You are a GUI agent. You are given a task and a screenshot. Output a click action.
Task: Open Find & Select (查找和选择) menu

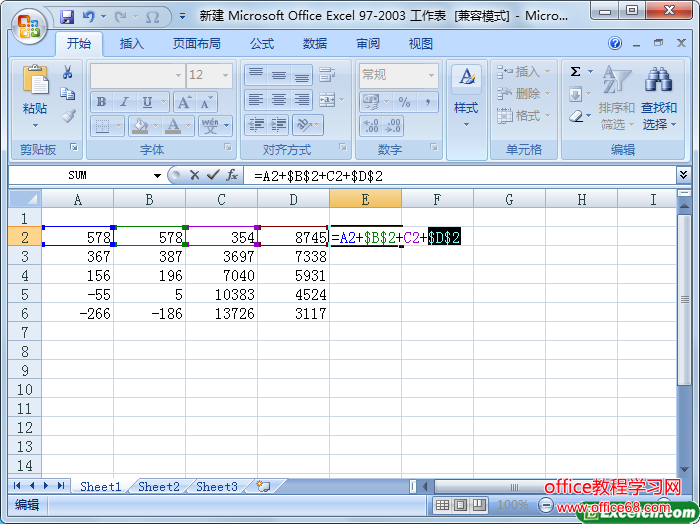pyautogui.click(x=659, y=98)
